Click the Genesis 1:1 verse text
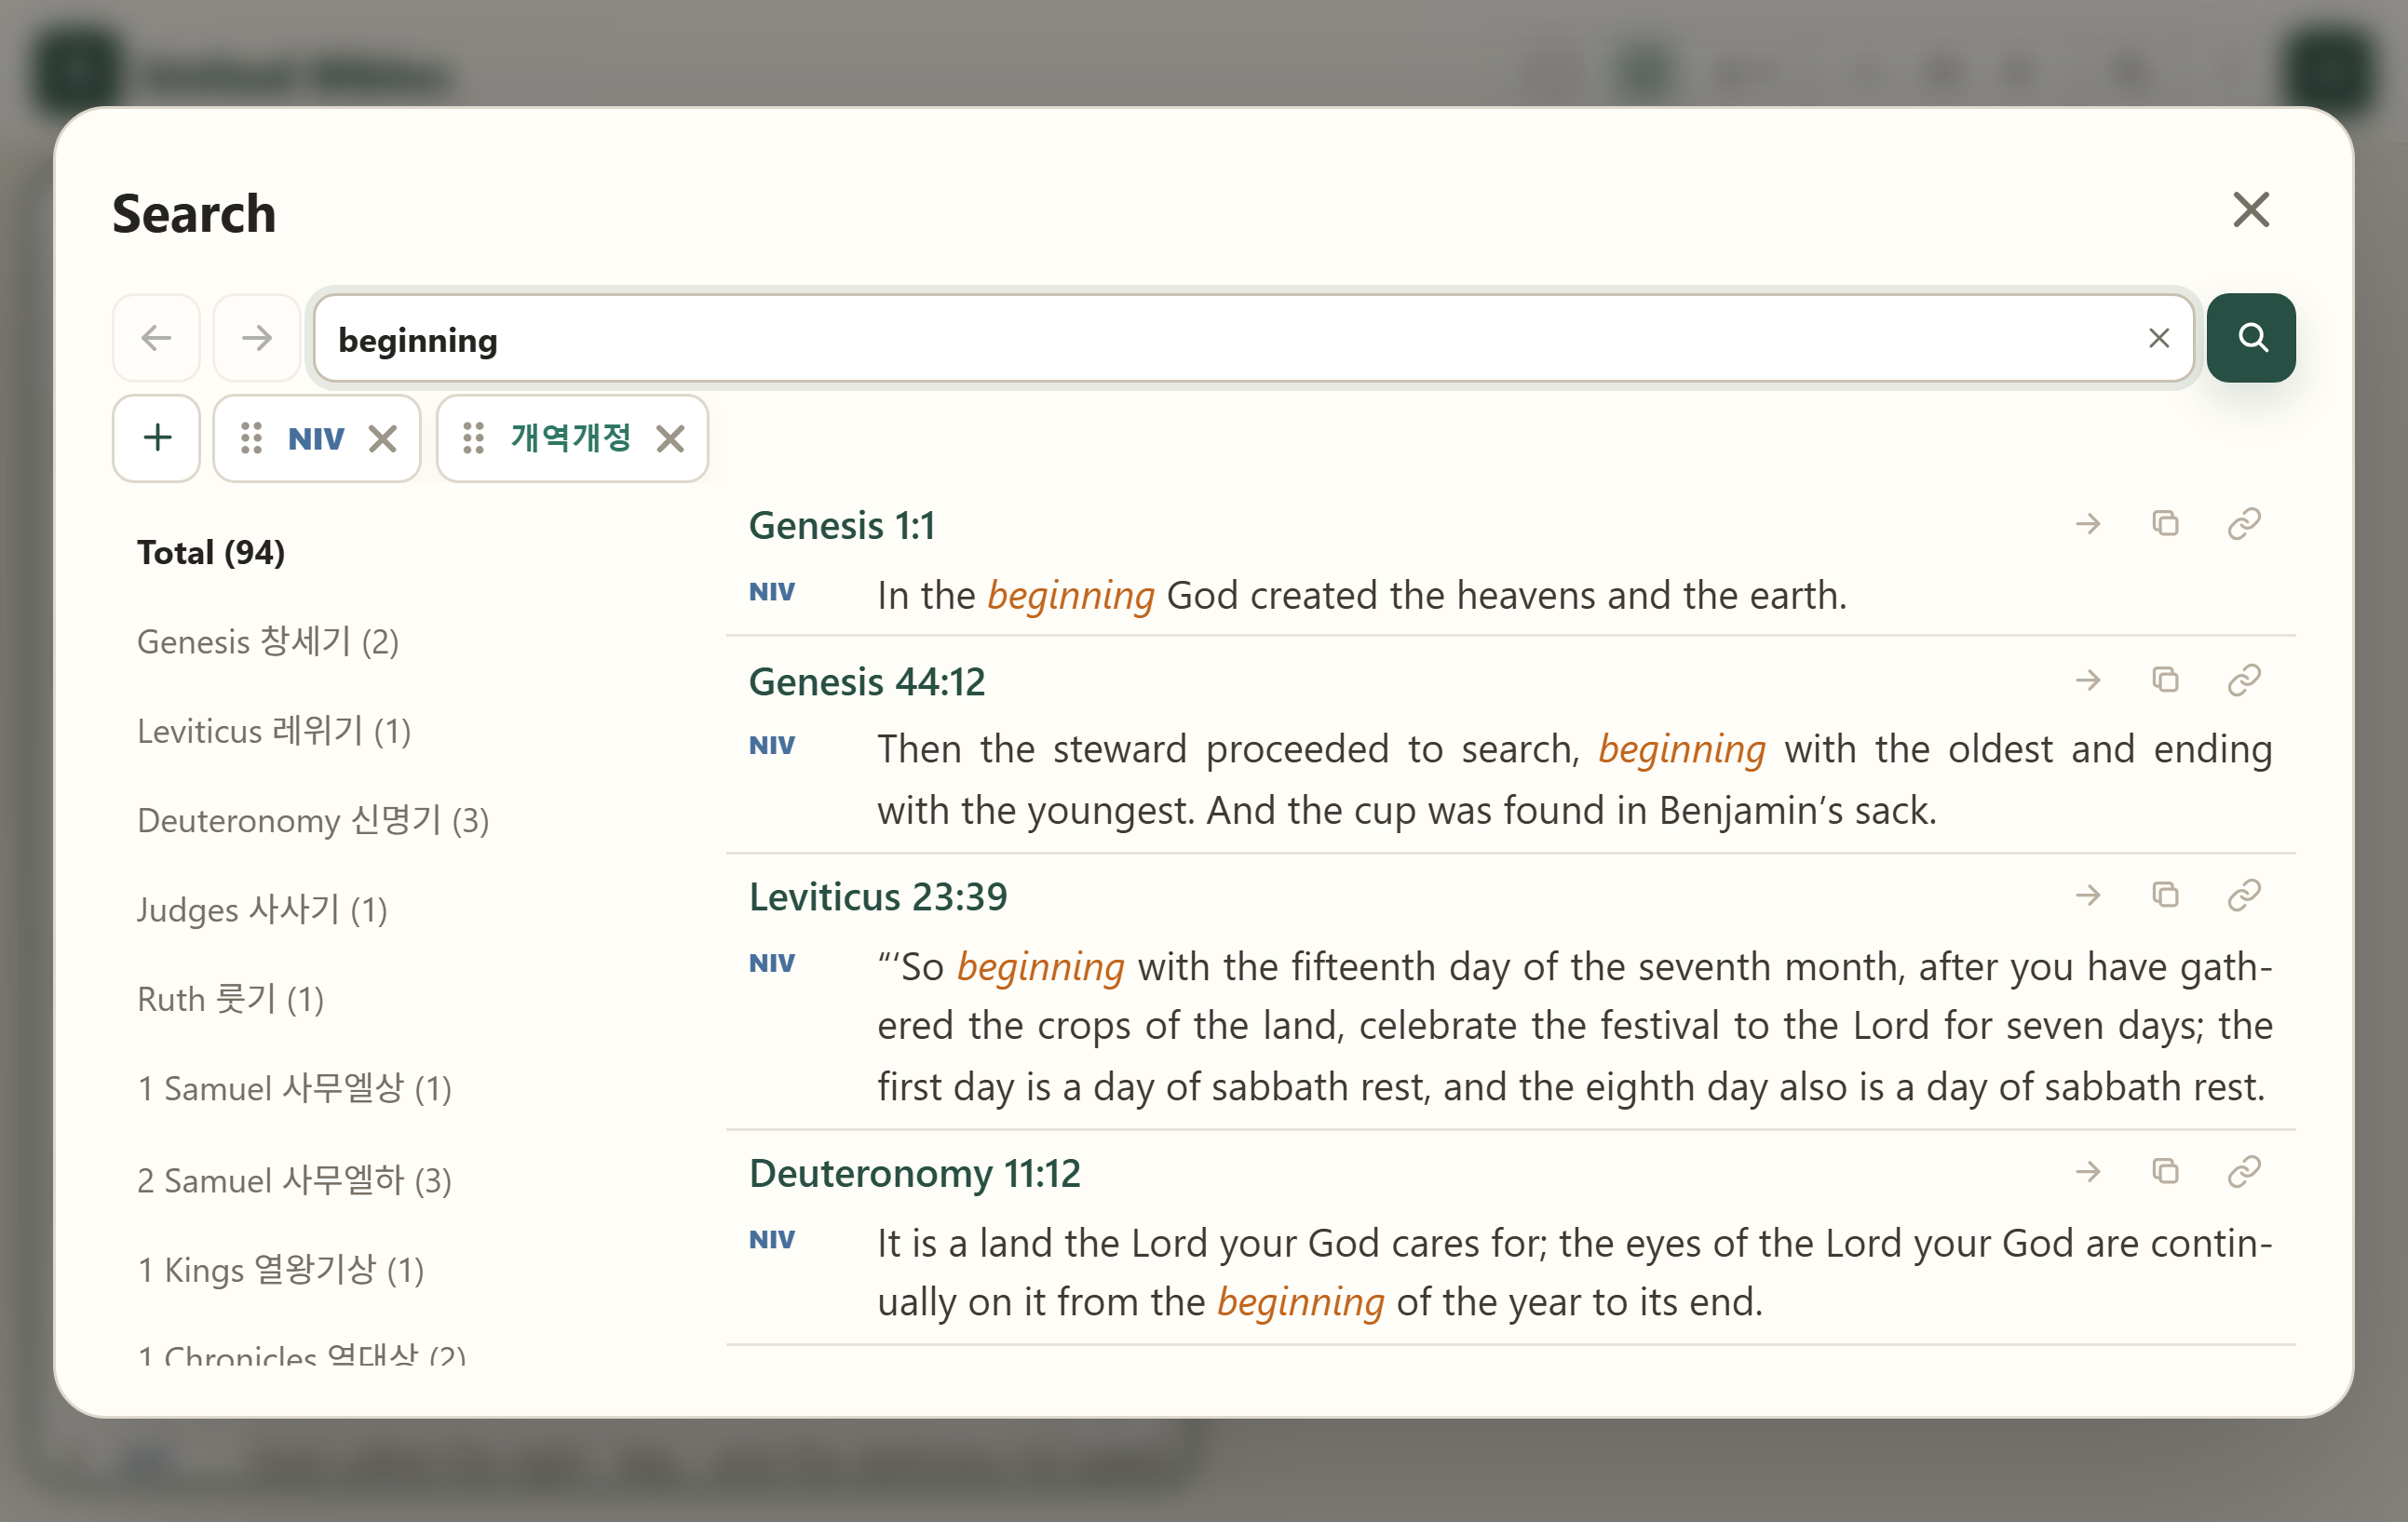This screenshot has height=1522, width=2408. click(x=1362, y=596)
